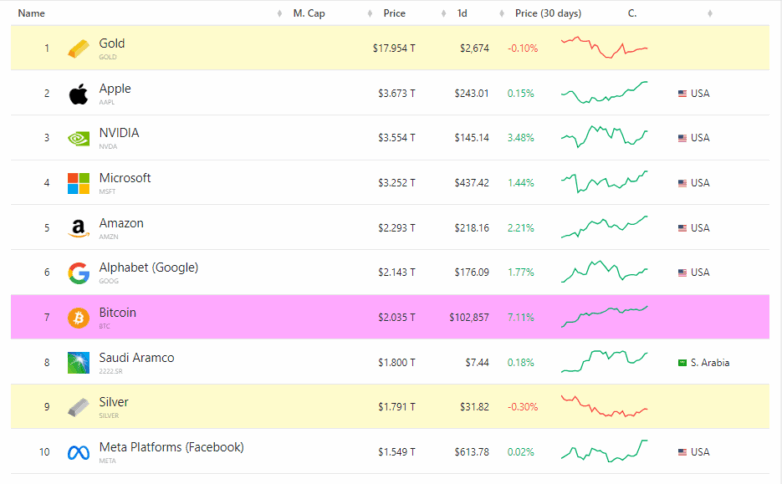Screen dimensions: 782x484
Task: Open the Gold asset link
Action: [112, 43]
